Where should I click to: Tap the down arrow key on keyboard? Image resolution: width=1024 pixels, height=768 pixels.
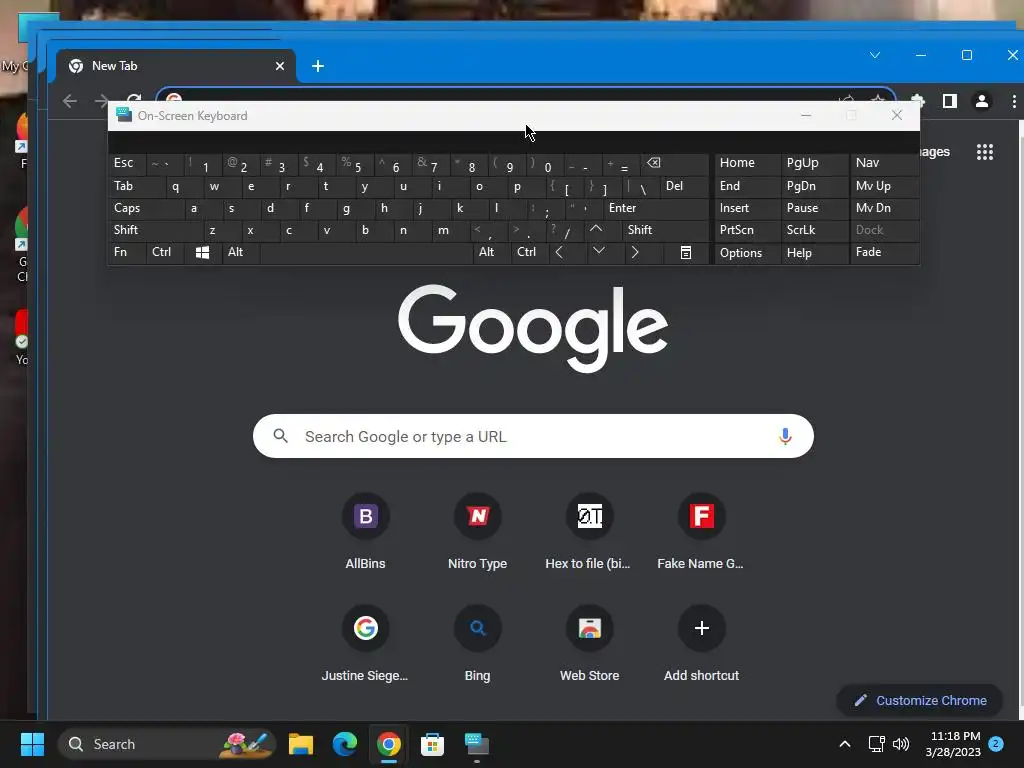[x=599, y=252]
